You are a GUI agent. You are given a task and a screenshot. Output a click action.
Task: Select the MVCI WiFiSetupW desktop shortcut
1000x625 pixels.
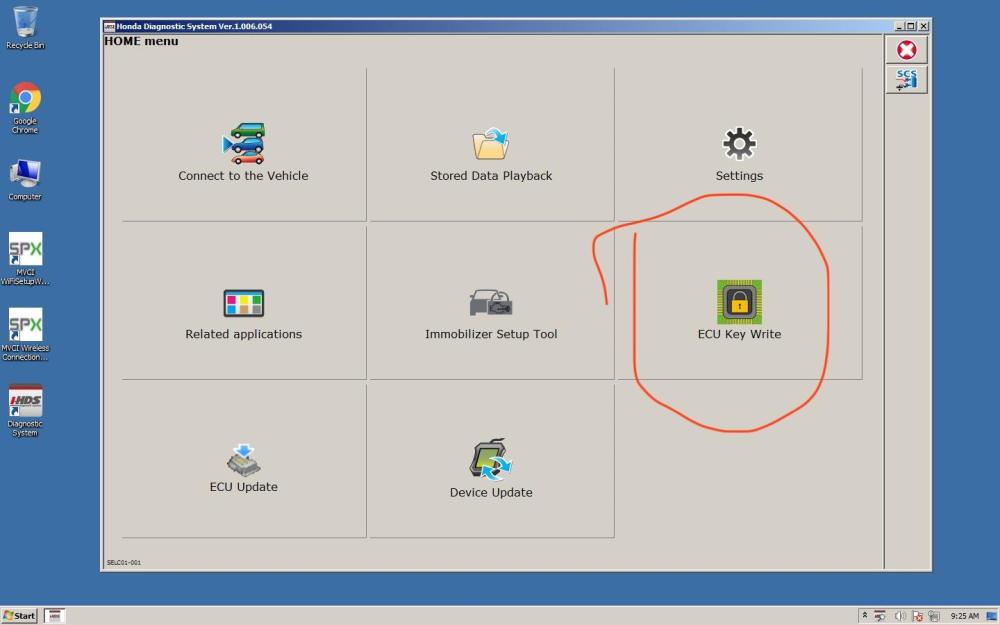coord(25,258)
